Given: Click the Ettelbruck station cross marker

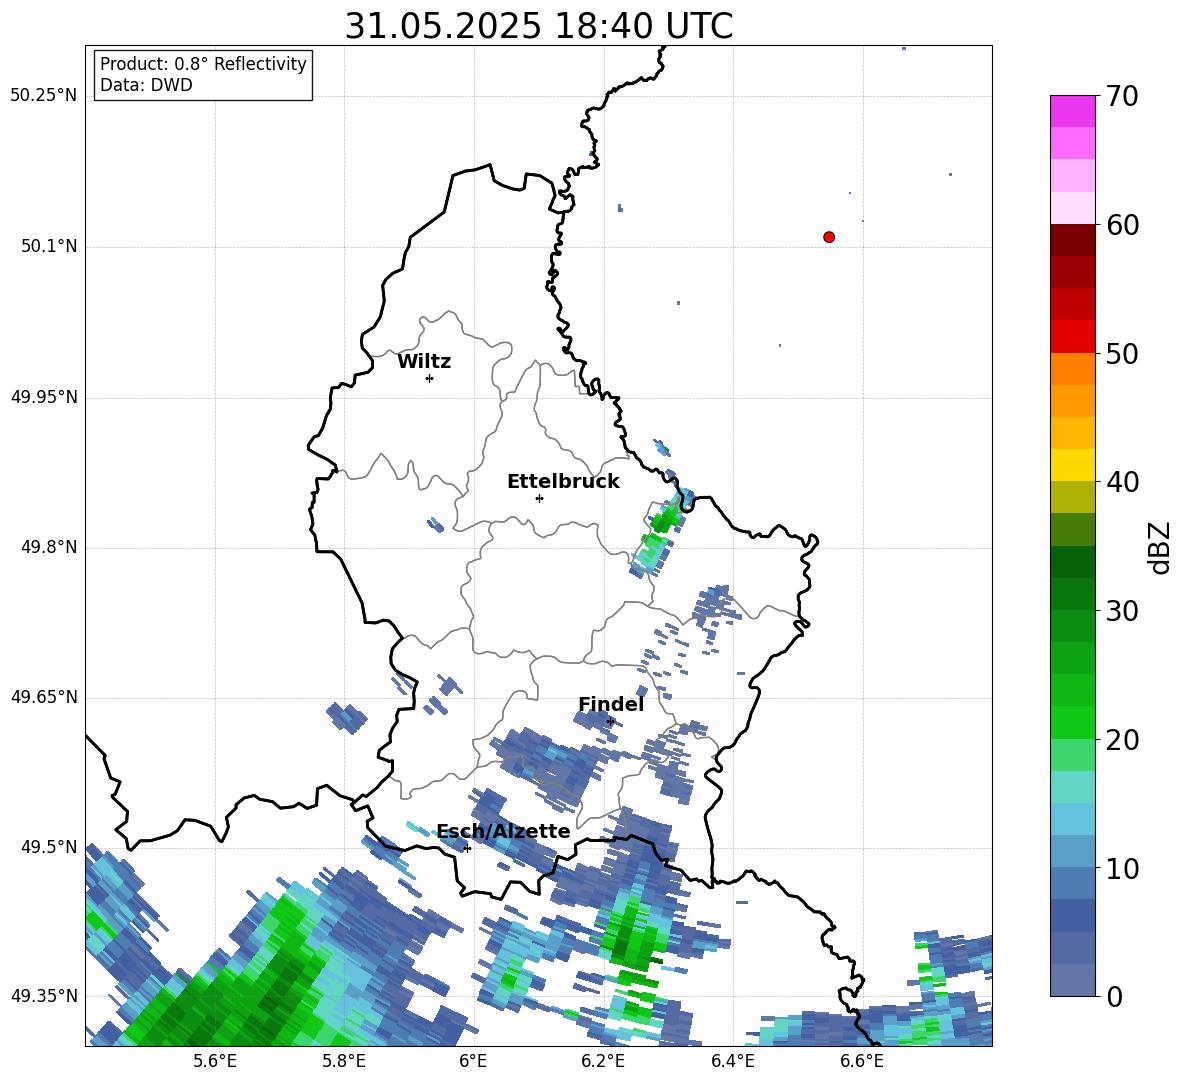Looking at the screenshot, I should pyautogui.click(x=539, y=498).
